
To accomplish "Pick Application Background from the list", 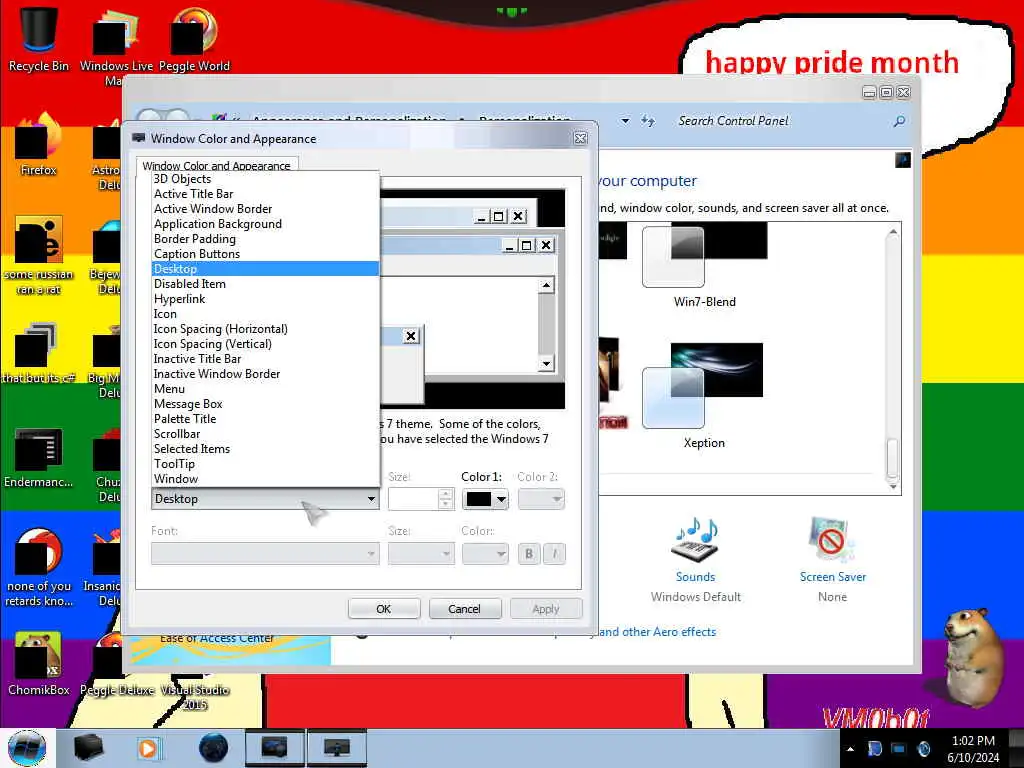I will coord(265,224).
